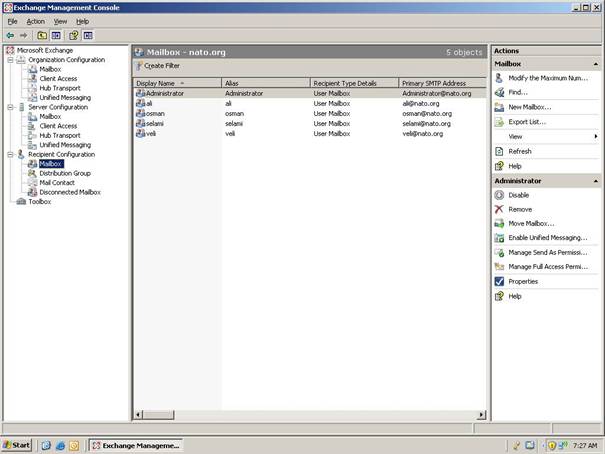Open Properties with the checkmark icon
Image resolution: width=605 pixels, height=454 pixels.
coord(499,282)
